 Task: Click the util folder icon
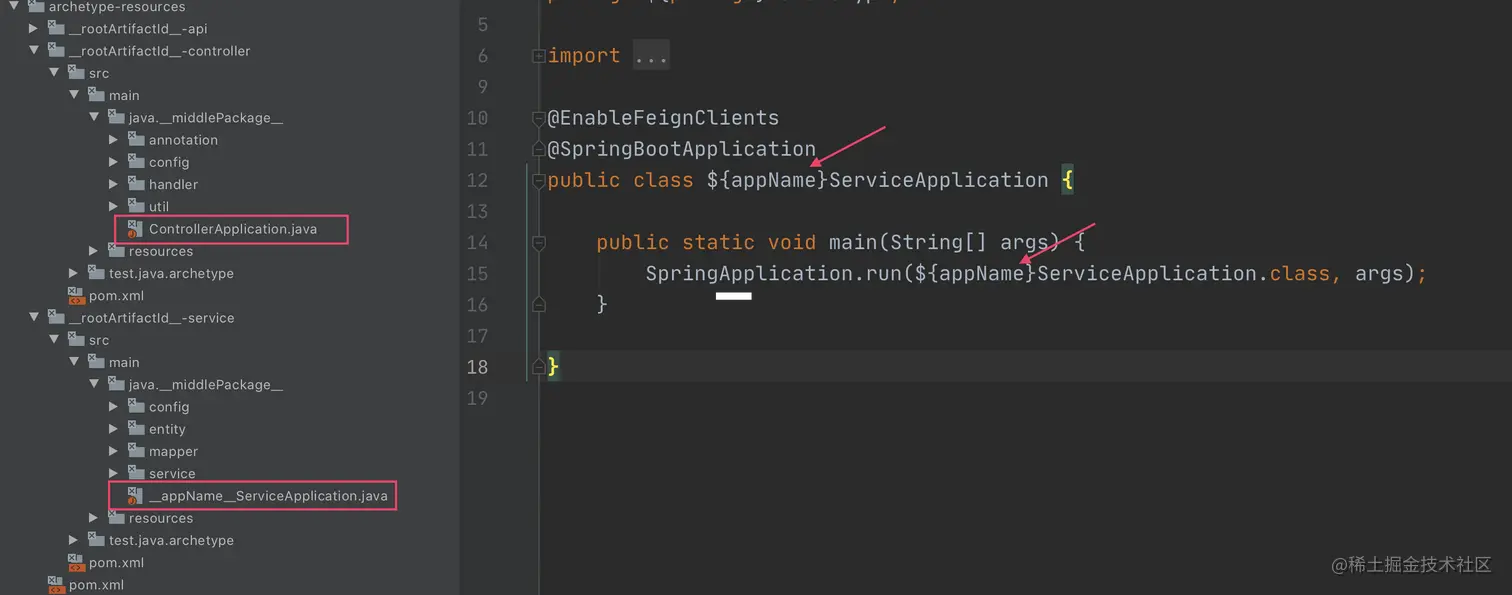[x=136, y=205]
